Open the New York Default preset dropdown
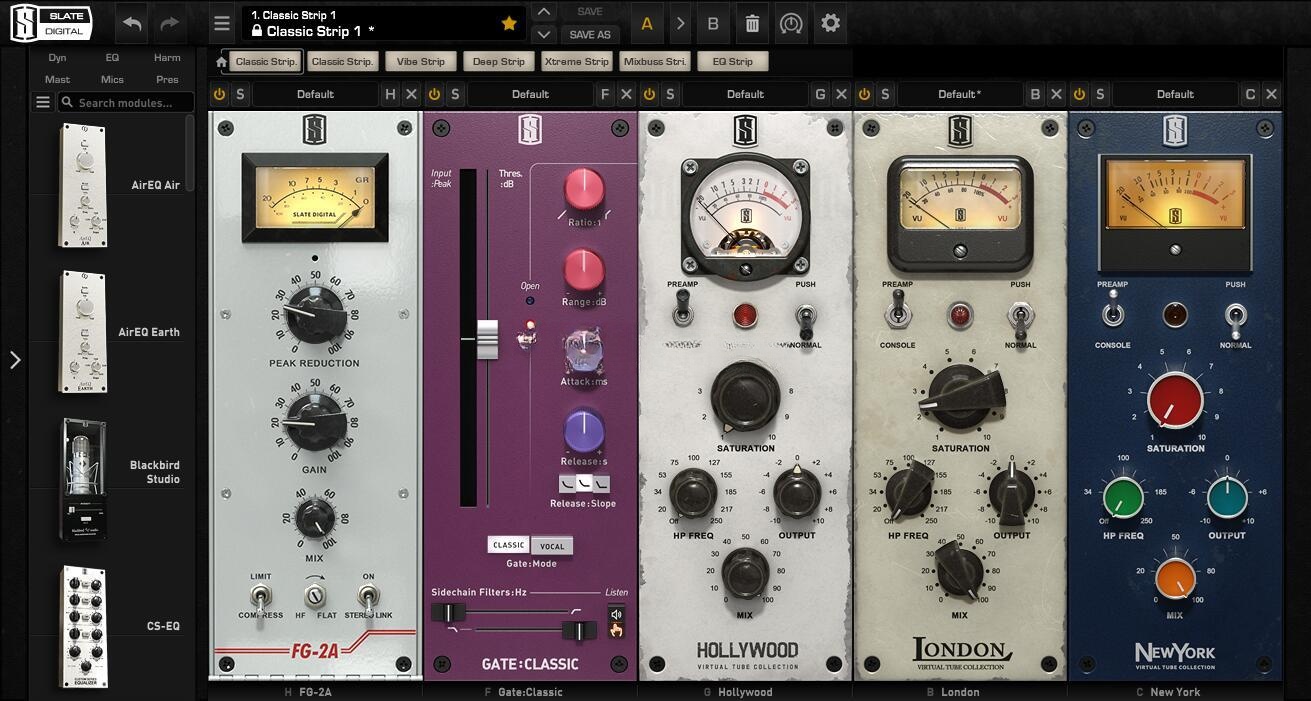This screenshot has width=1311, height=701. point(1175,94)
